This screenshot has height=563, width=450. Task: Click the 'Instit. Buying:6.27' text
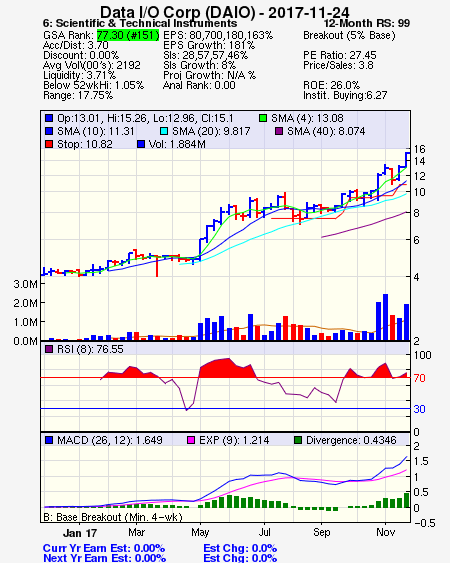click(x=345, y=96)
